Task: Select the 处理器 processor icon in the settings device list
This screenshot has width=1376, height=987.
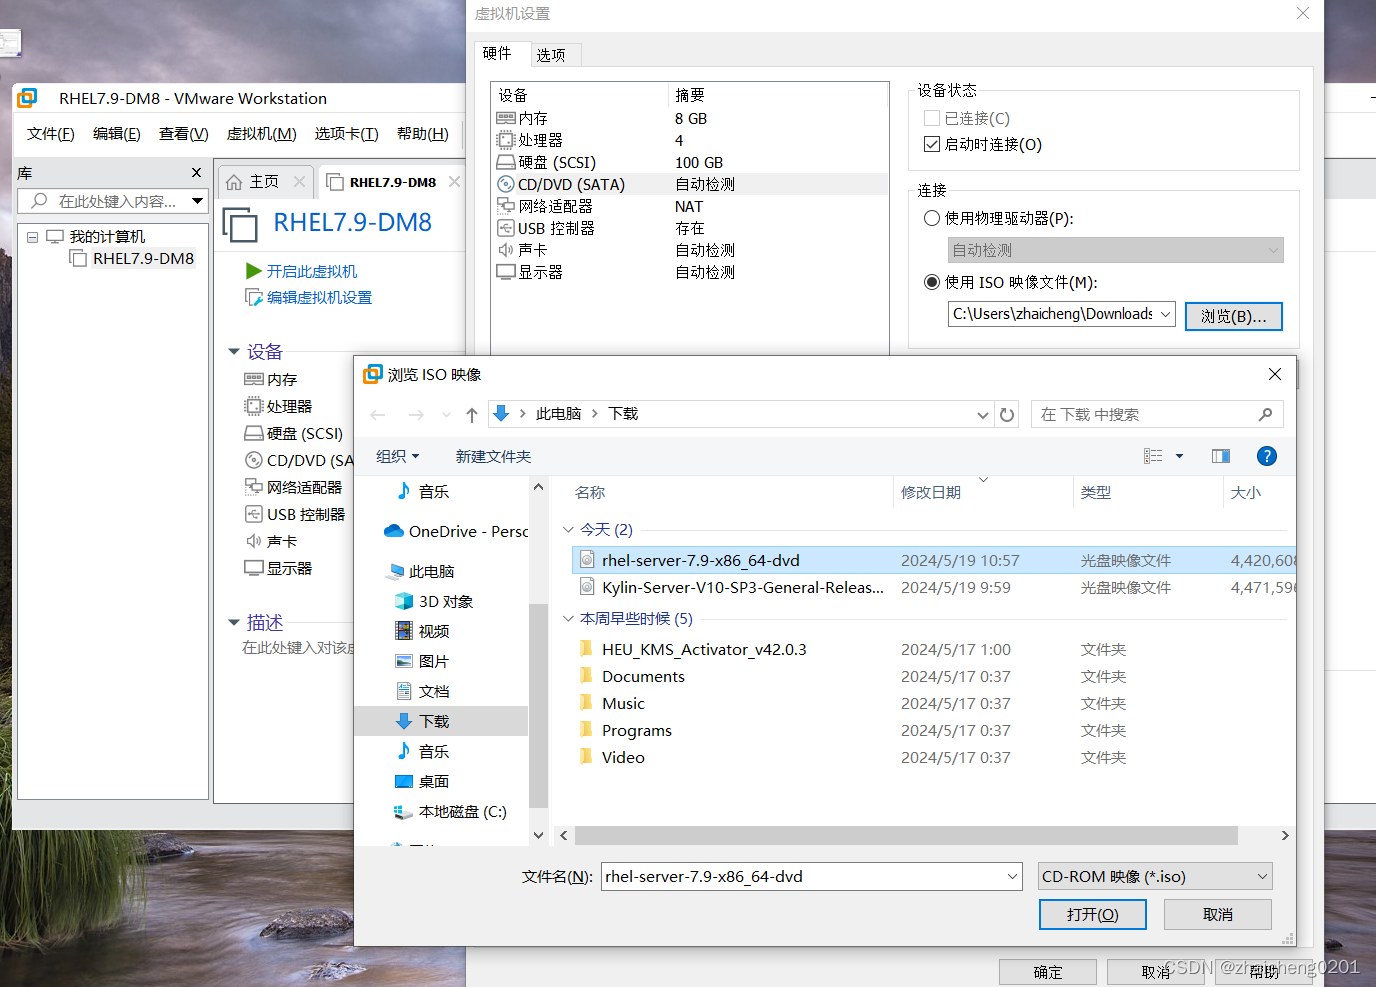Action: pyautogui.click(x=506, y=140)
